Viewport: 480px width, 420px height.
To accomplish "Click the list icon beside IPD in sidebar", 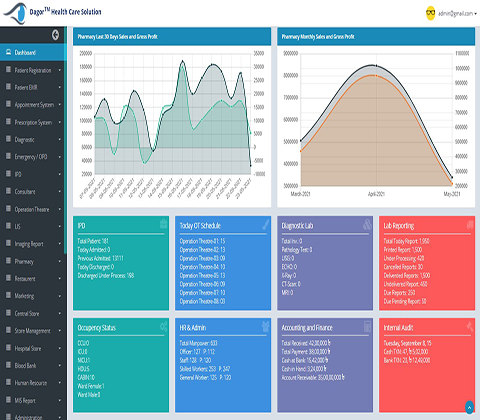I will coord(9,174).
